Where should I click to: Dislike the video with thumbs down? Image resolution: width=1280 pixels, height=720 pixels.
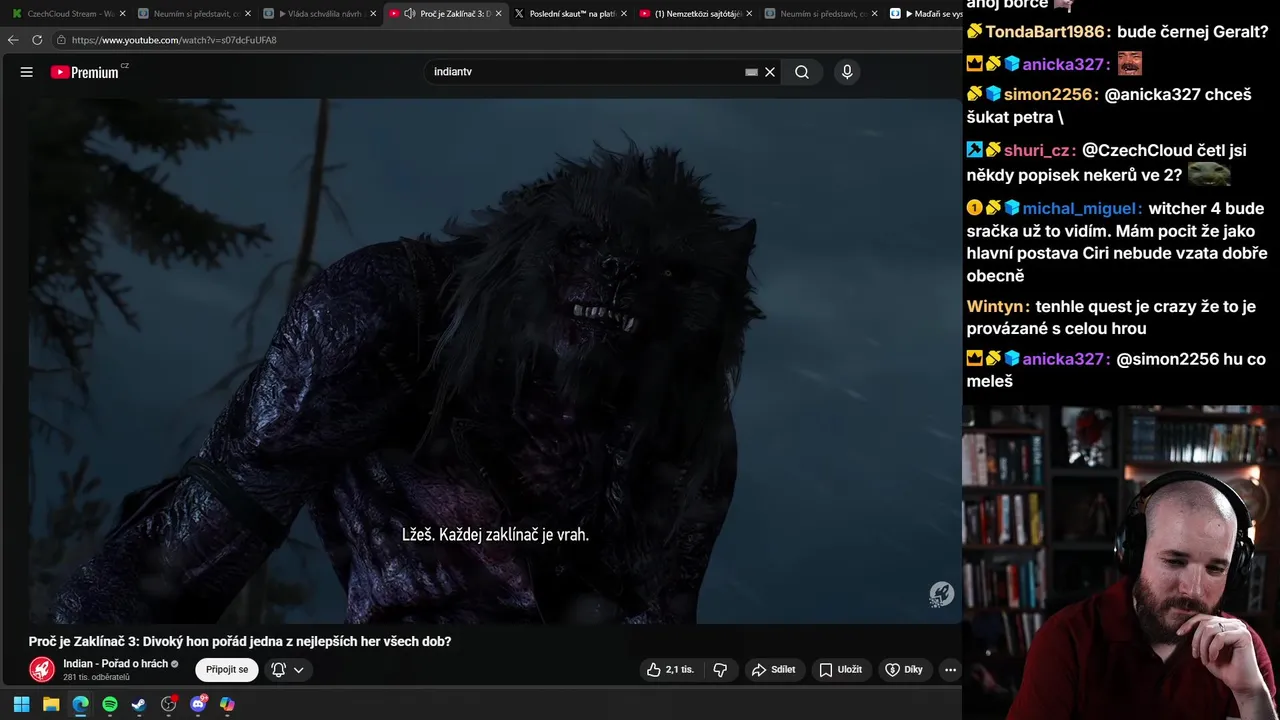tap(720, 670)
